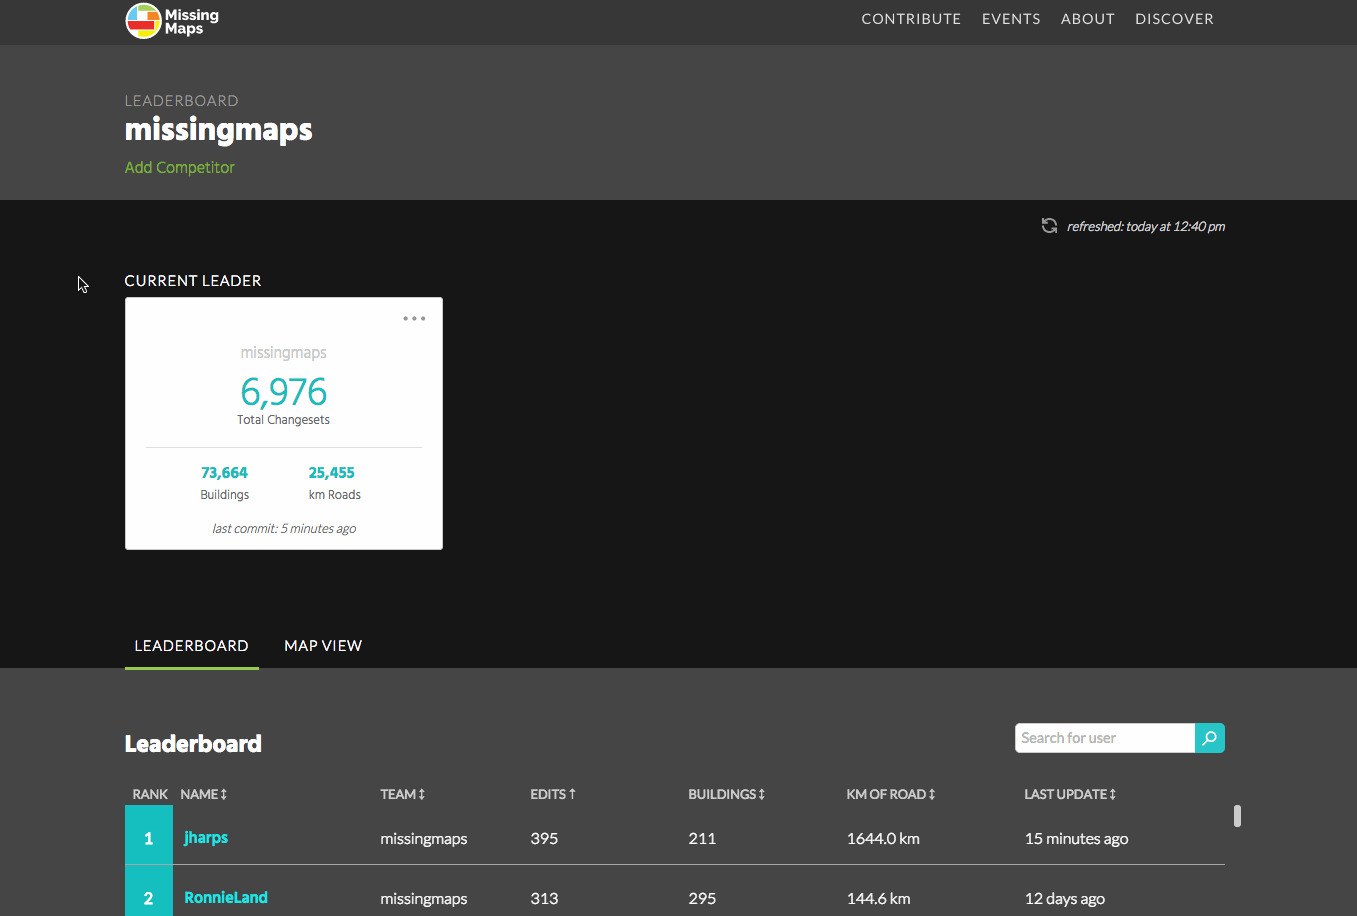Switch to the LEADERBOARD tab
The height and width of the screenshot is (916, 1357).
click(192, 646)
